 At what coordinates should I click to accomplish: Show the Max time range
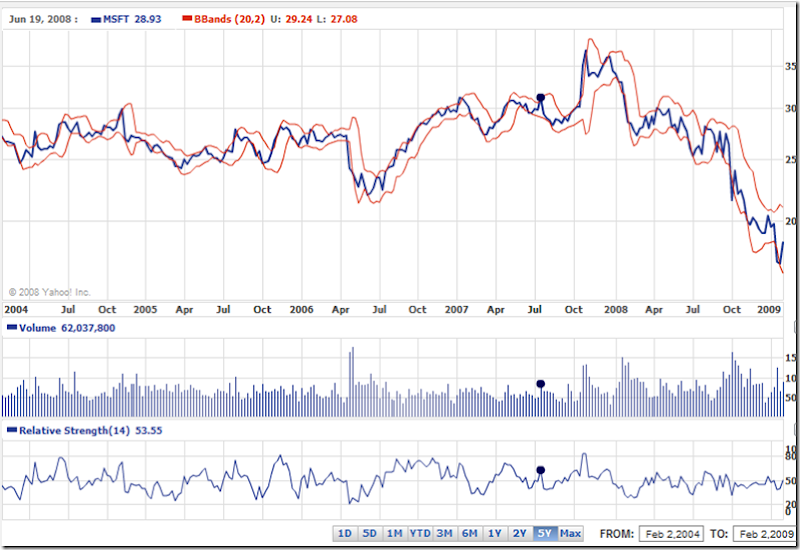tap(570, 534)
